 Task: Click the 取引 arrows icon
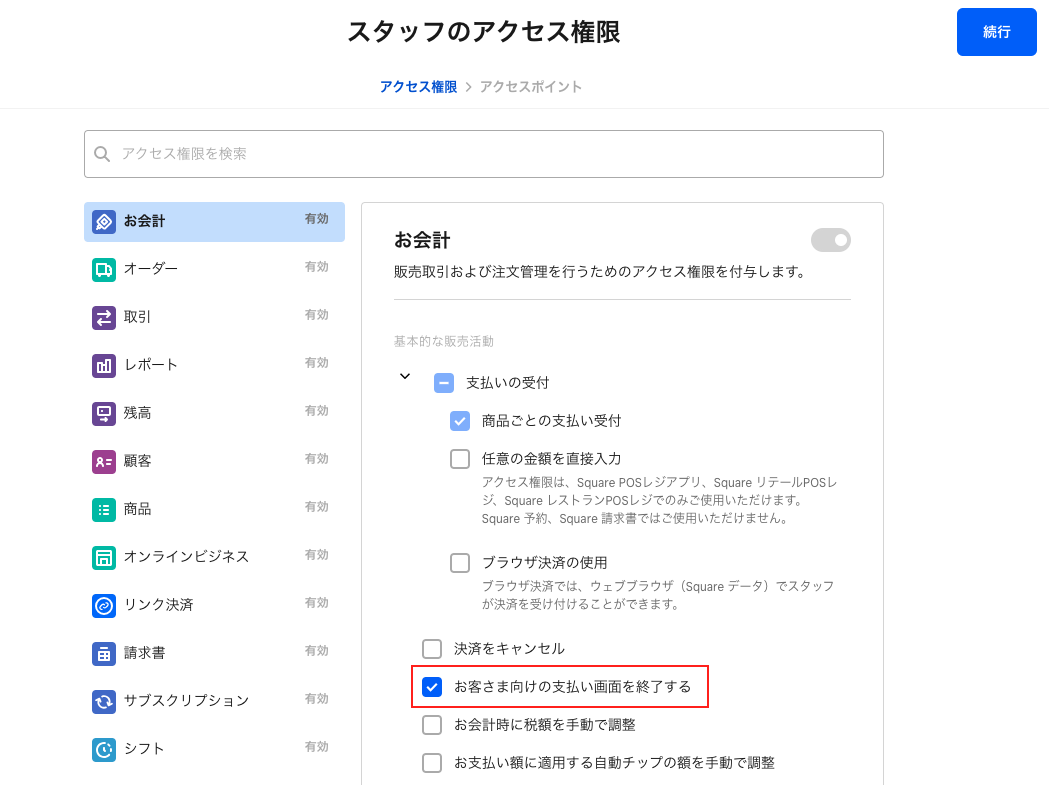tap(104, 318)
